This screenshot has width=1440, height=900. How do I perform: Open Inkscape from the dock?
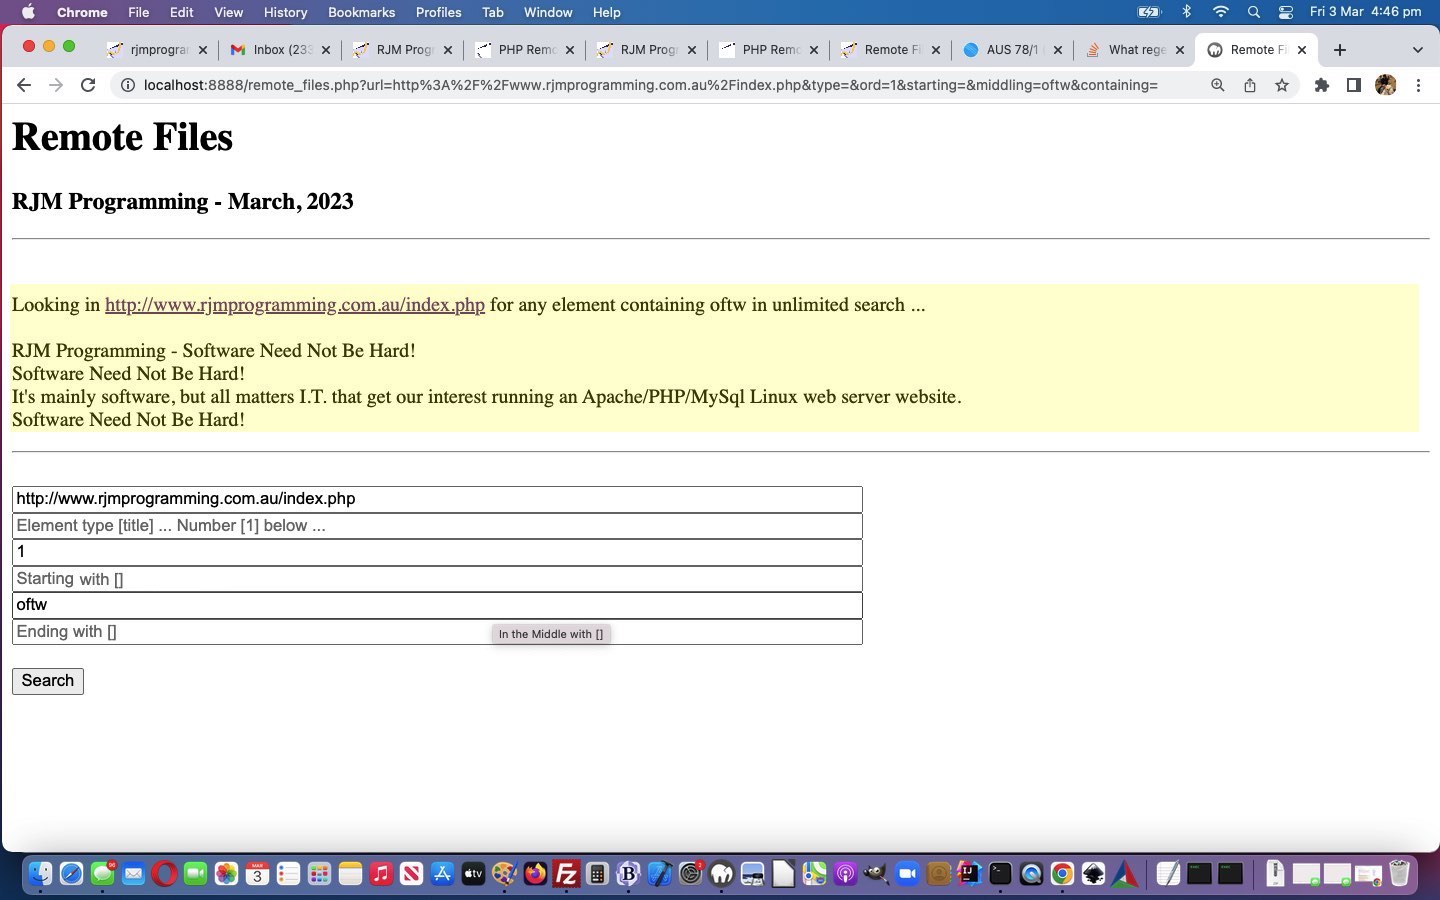(x=1093, y=874)
